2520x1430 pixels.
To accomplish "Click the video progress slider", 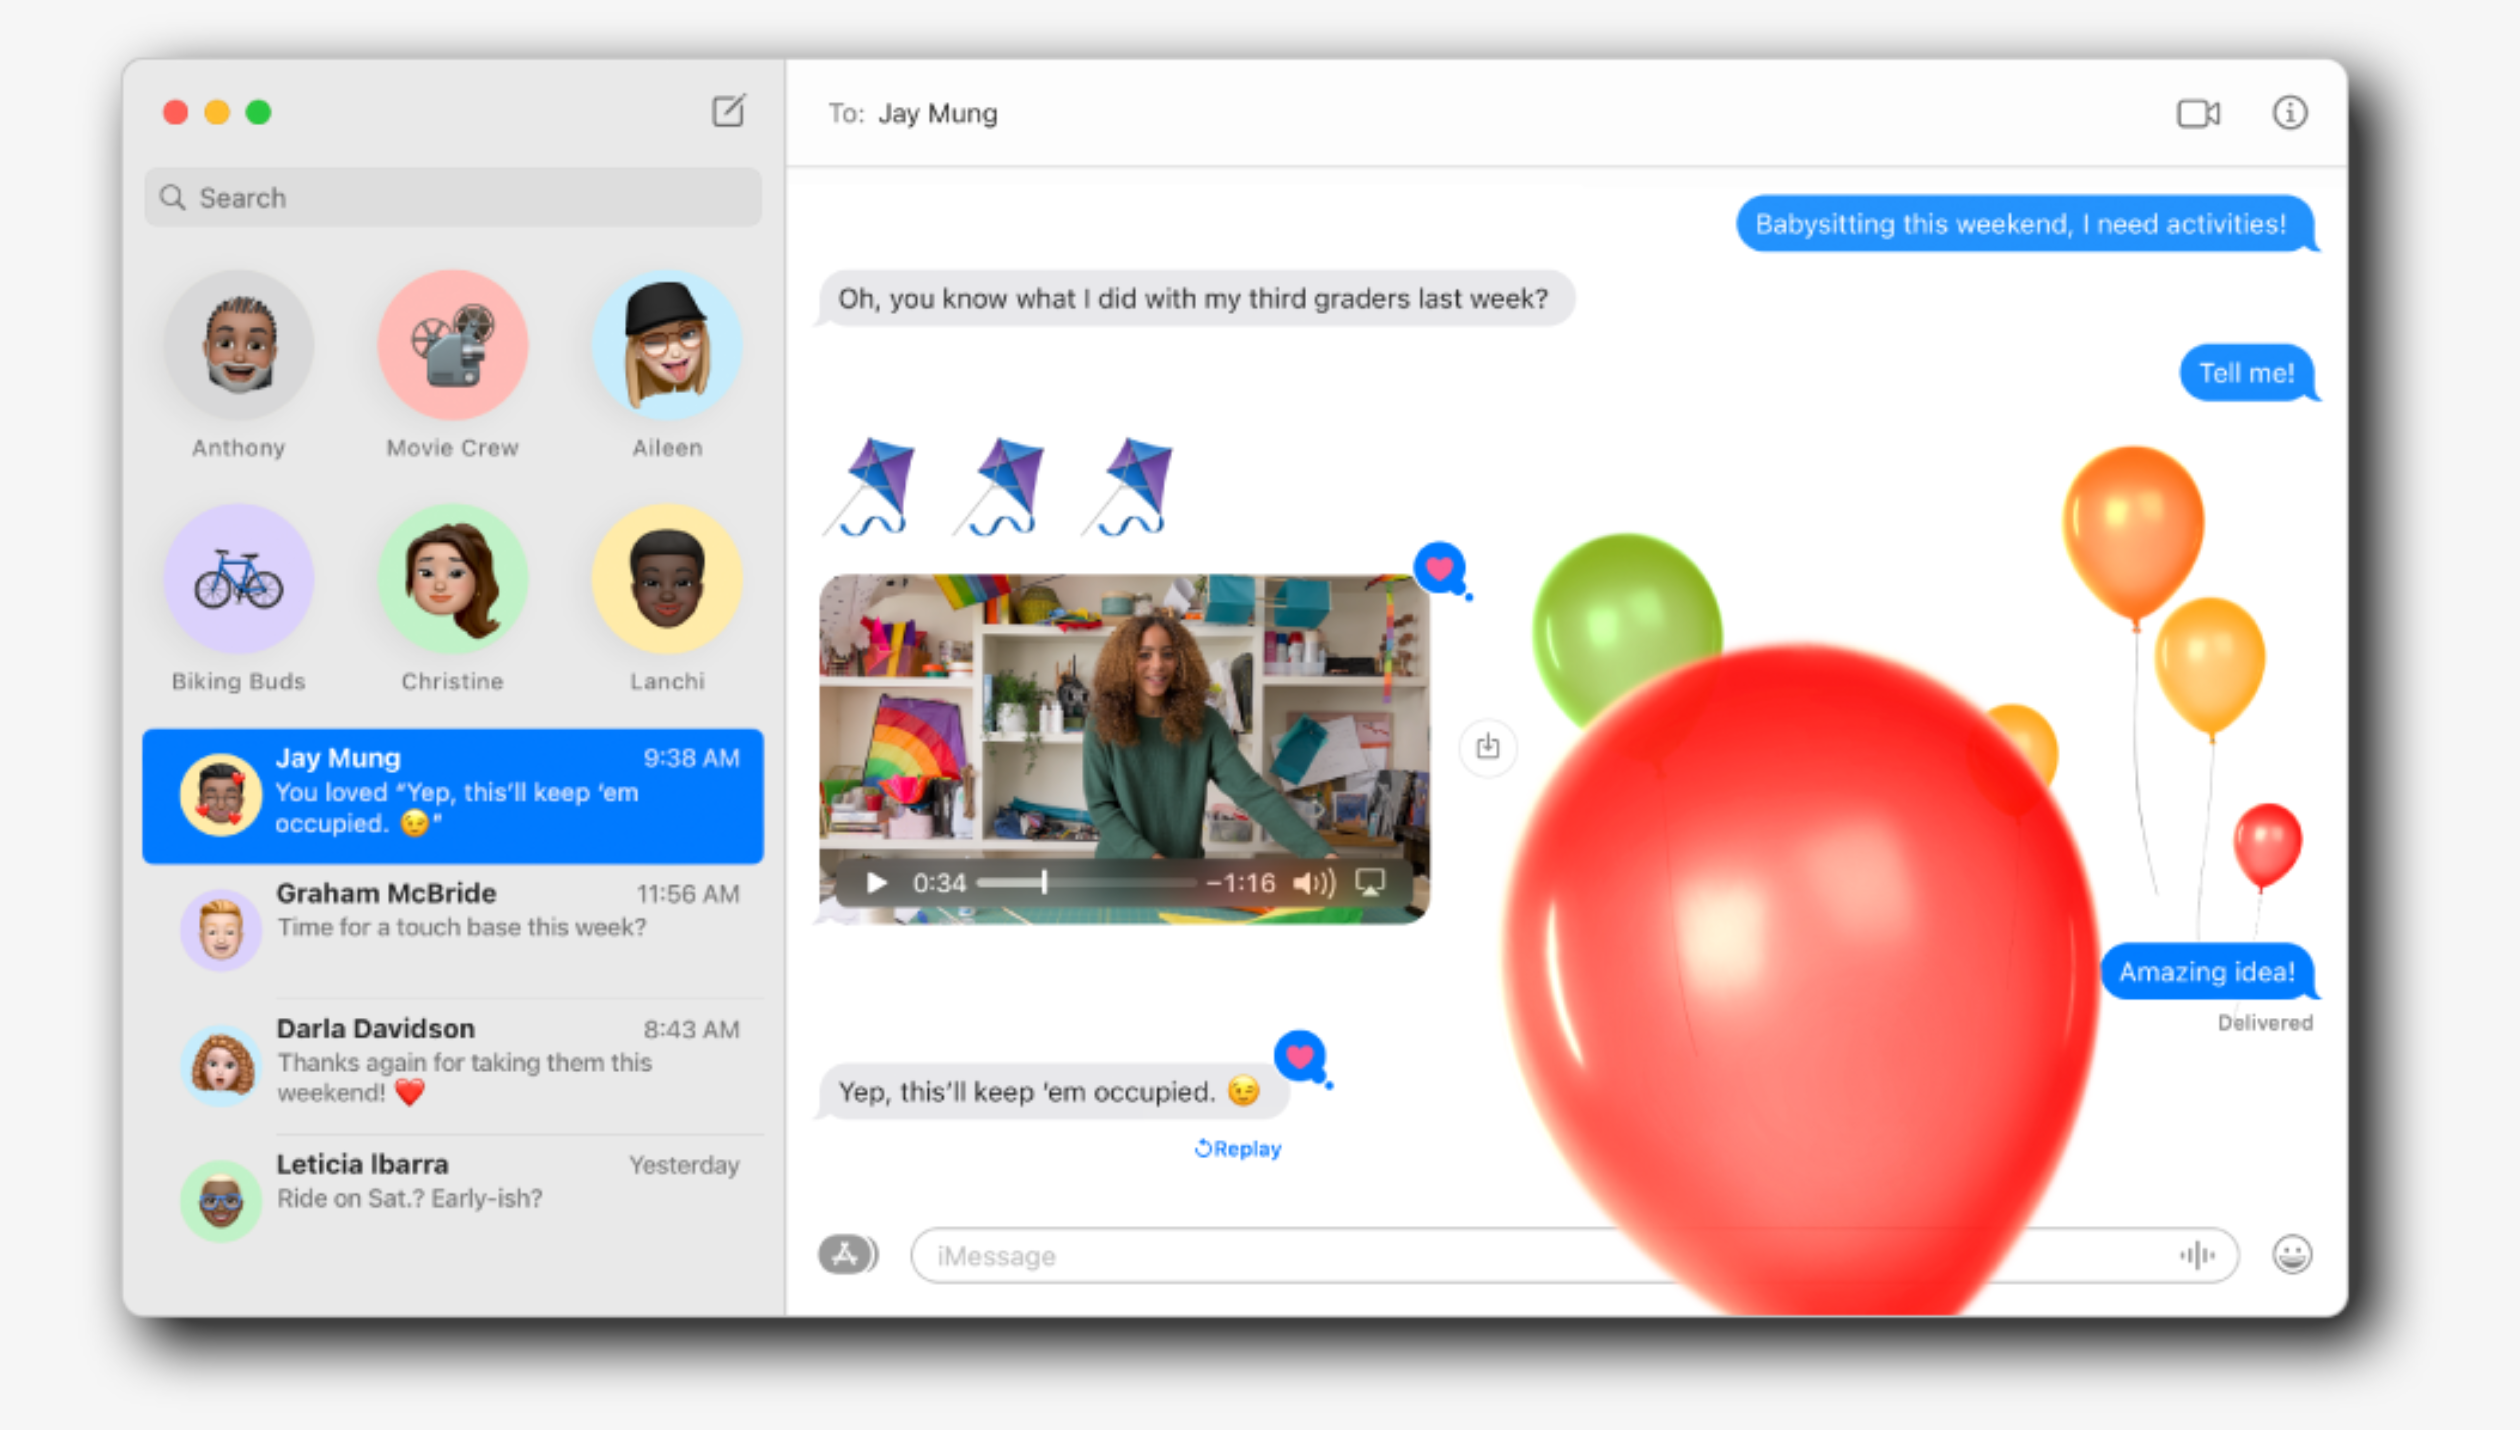I will pyautogui.click(x=1085, y=882).
